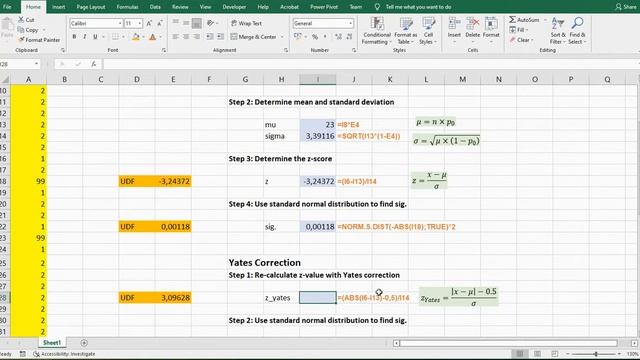
Task: Click the Share button
Action: (x=626, y=7)
